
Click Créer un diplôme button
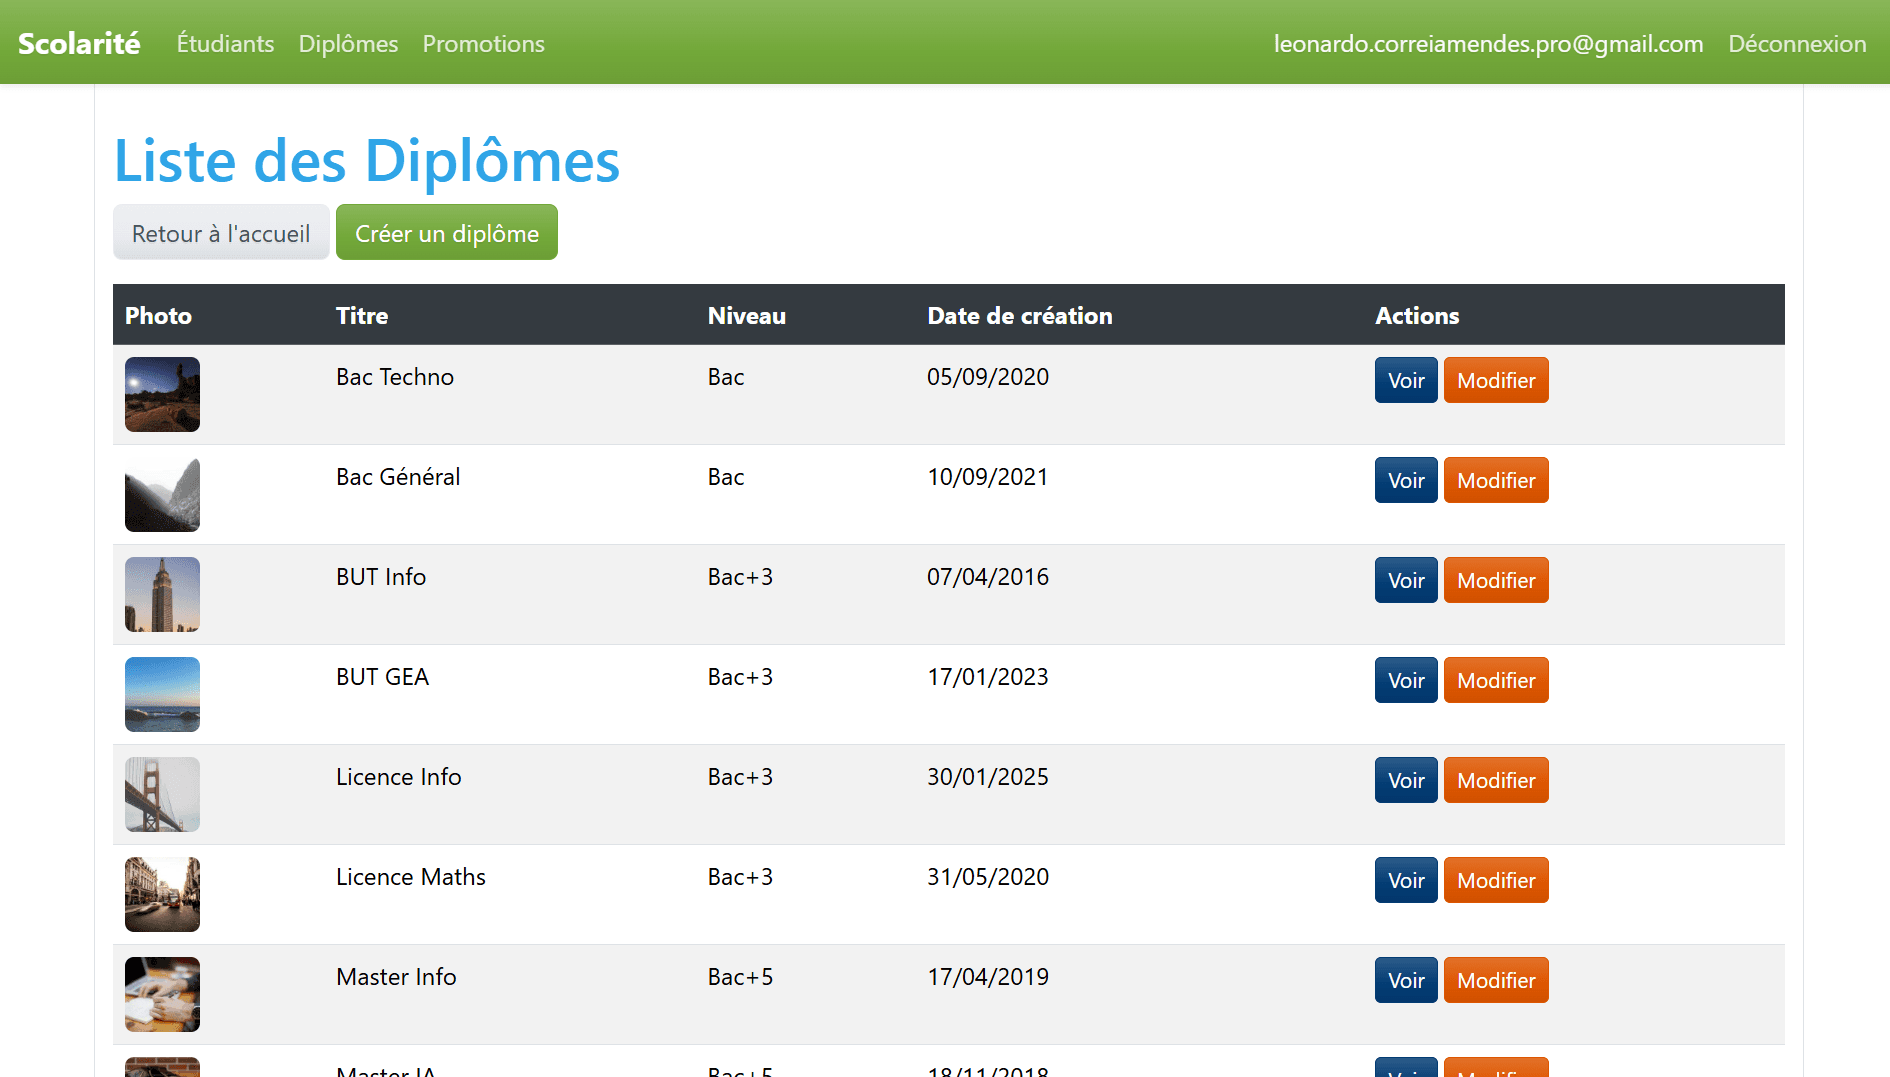[x=446, y=232]
